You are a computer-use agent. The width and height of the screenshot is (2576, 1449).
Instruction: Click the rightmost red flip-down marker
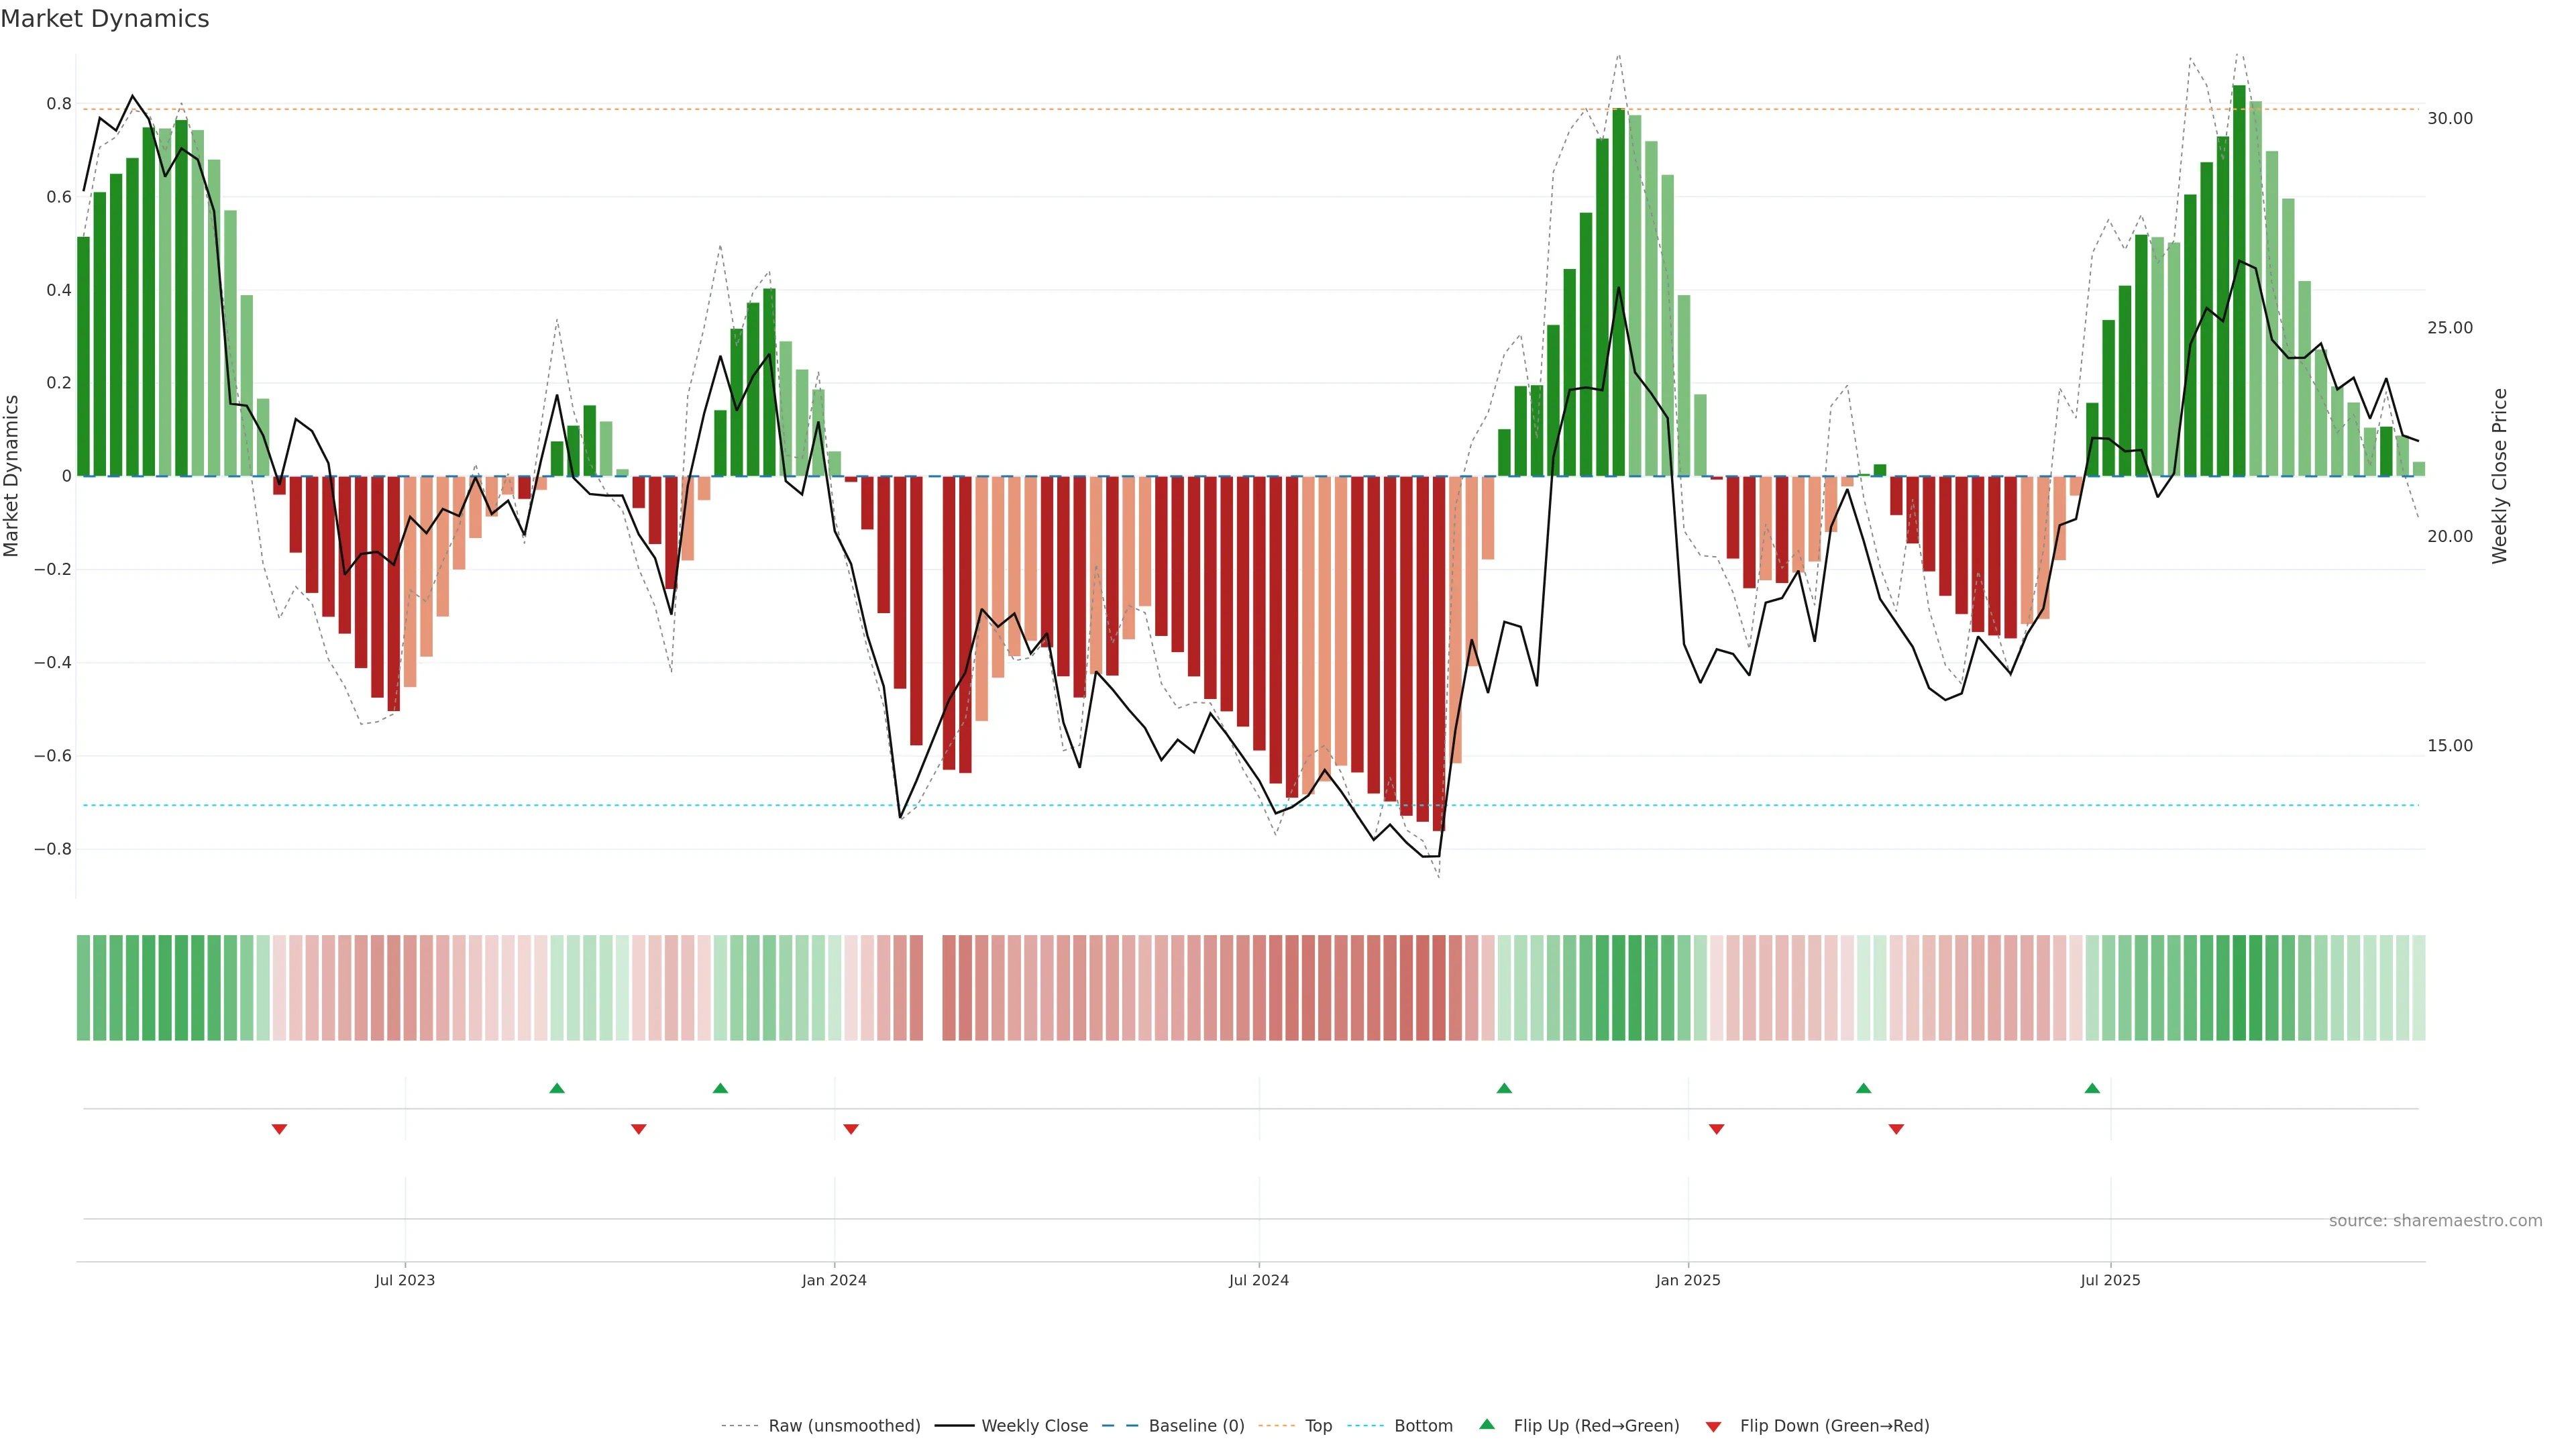[x=1896, y=1129]
